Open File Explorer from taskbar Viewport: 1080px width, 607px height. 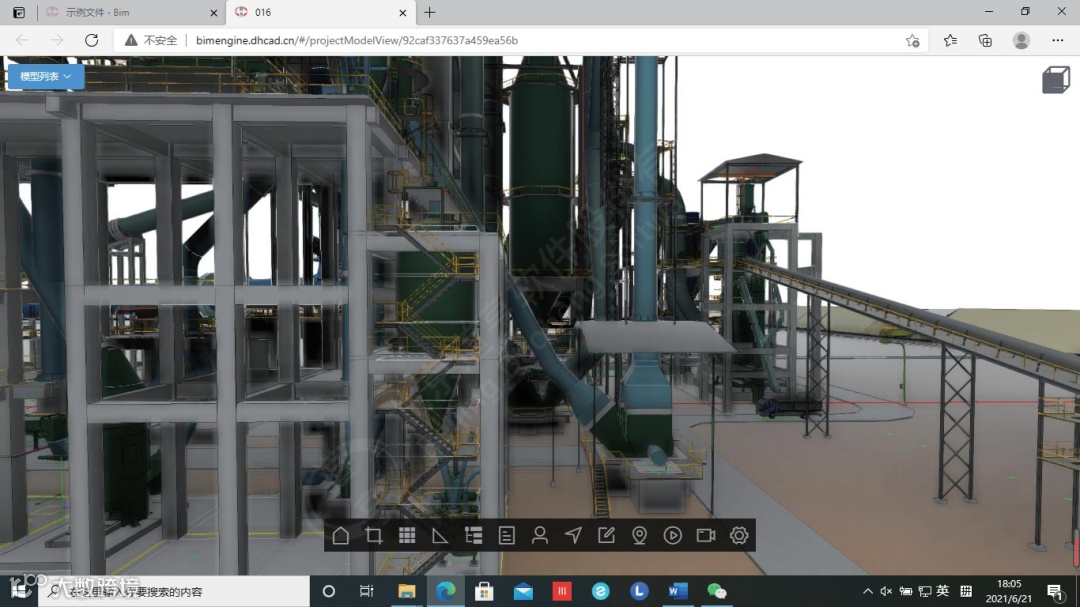tap(407, 591)
